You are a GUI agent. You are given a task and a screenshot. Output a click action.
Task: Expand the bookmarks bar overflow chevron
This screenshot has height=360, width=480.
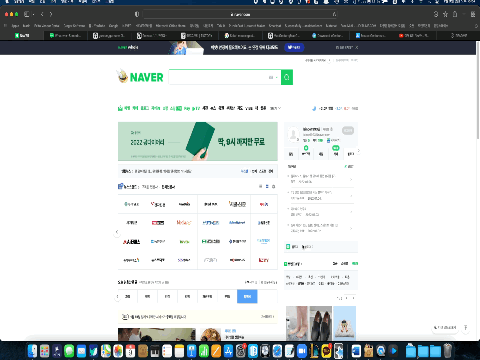coord(476,26)
